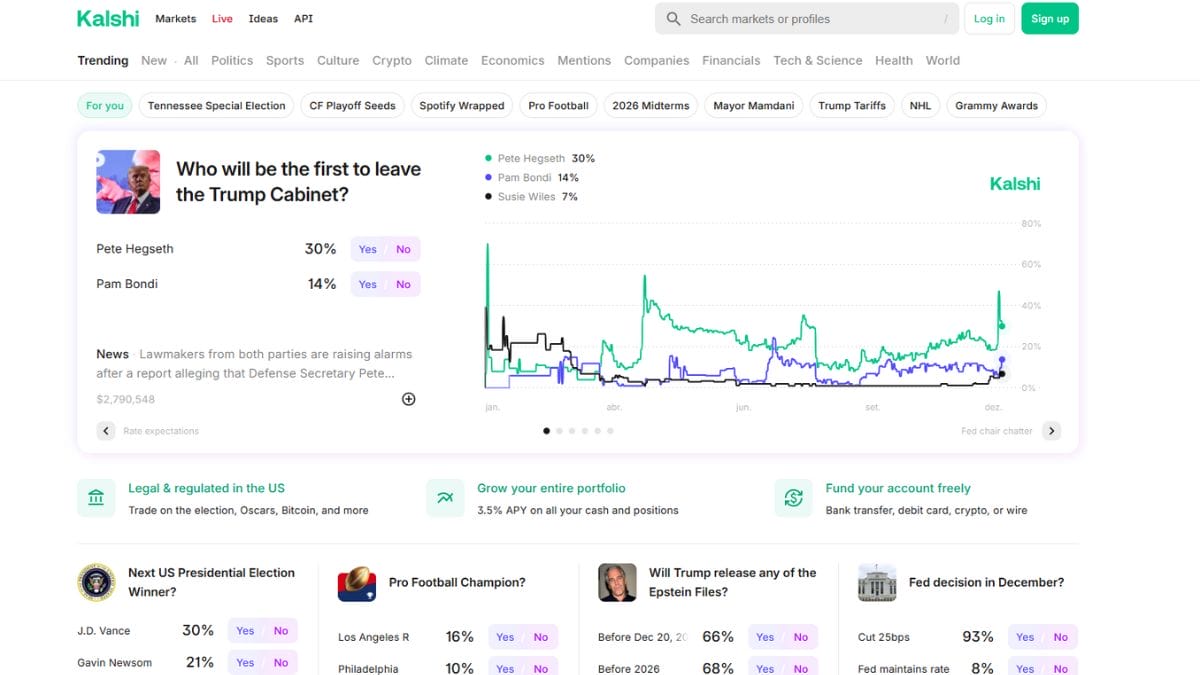This screenshot has height=675, width=1200.
Task: Select the first carousel pagination dot
Action: (x=546, y=431)
